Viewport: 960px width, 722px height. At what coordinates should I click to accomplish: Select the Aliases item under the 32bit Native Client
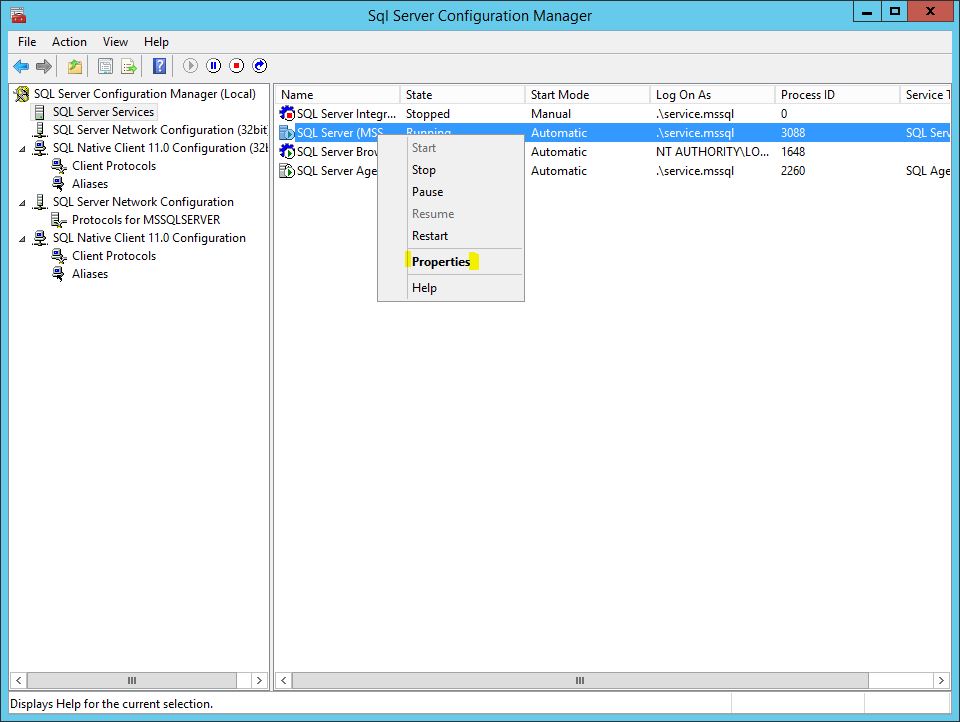(90, 184)
